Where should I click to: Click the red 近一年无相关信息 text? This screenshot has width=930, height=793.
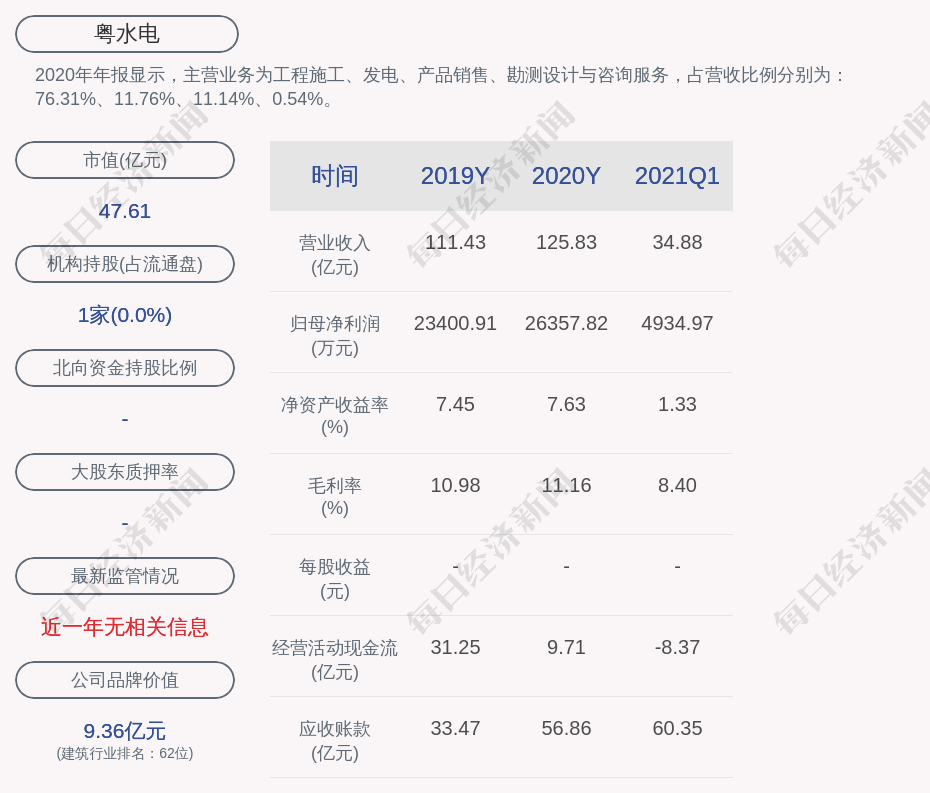coord(125,627)
